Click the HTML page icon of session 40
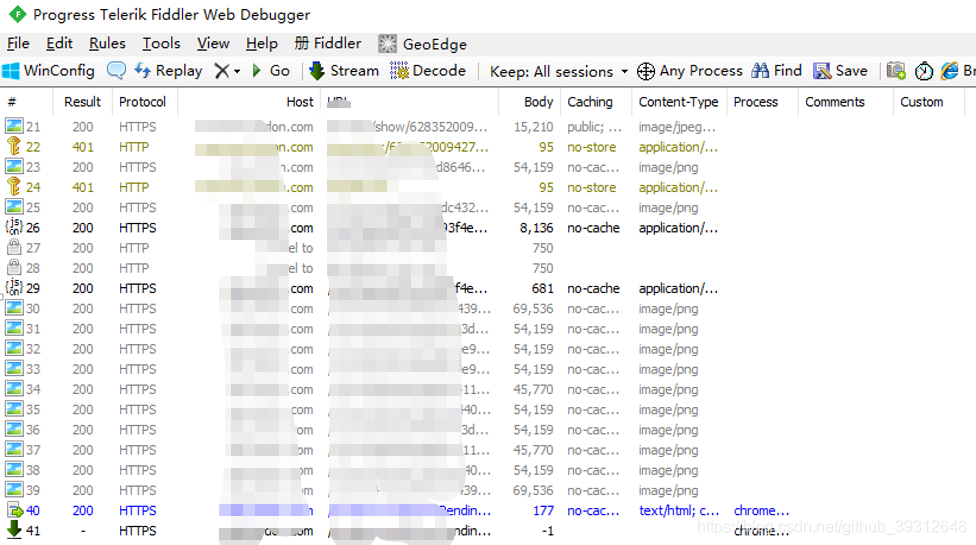 [14, 510]
